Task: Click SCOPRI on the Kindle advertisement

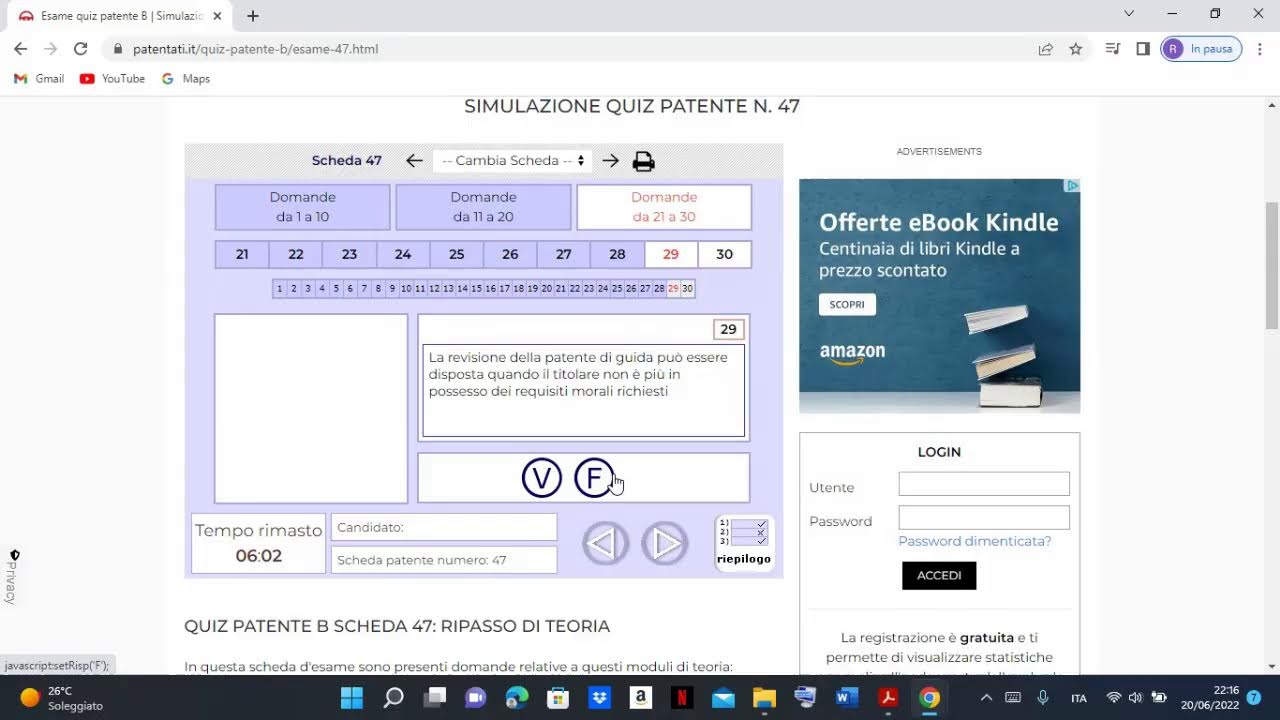Action: coord(847,304)
